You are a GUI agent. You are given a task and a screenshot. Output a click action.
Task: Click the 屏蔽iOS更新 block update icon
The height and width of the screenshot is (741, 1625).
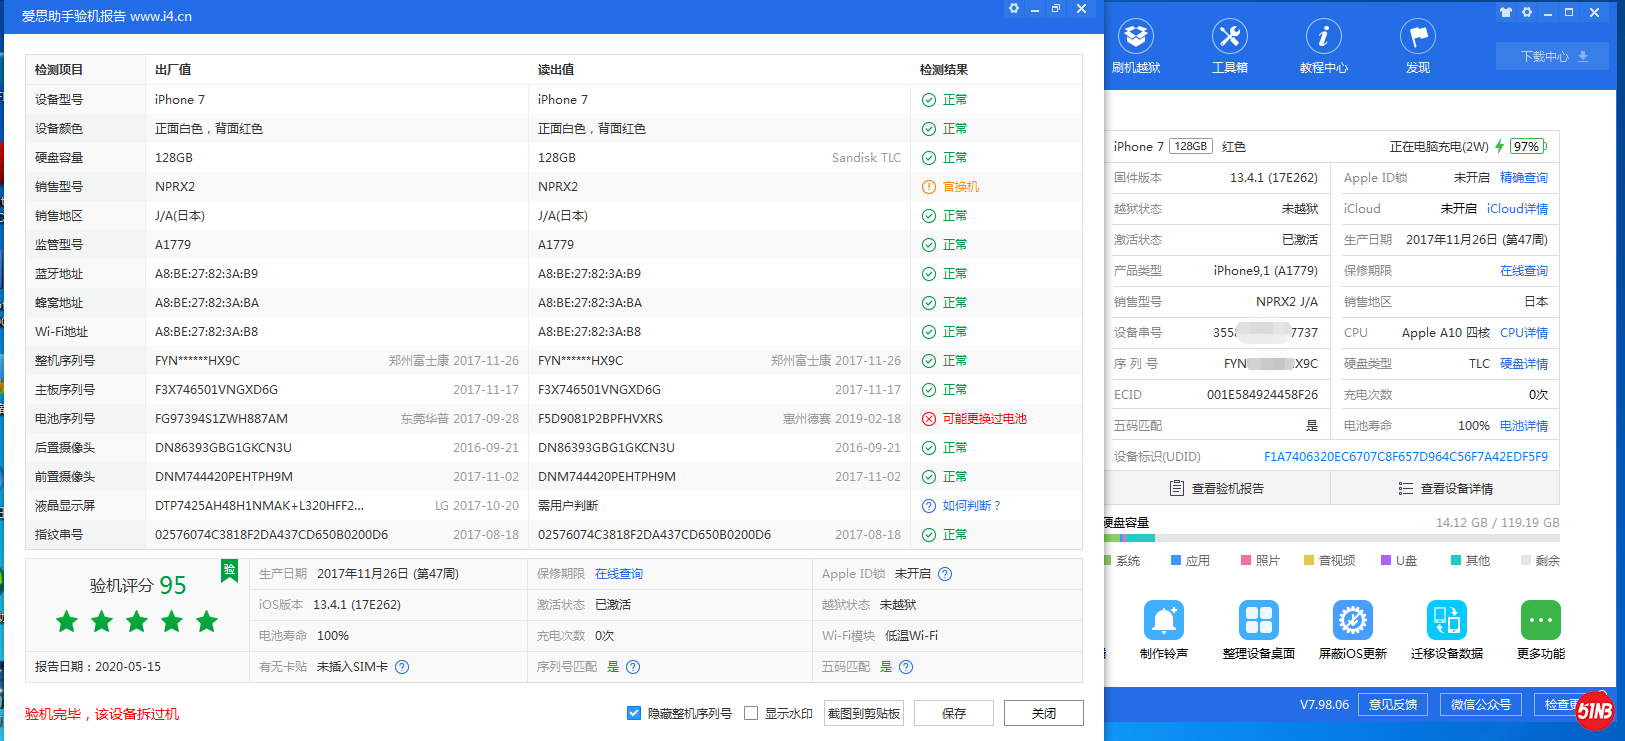pyautogui.click(x=1352, y=621)
